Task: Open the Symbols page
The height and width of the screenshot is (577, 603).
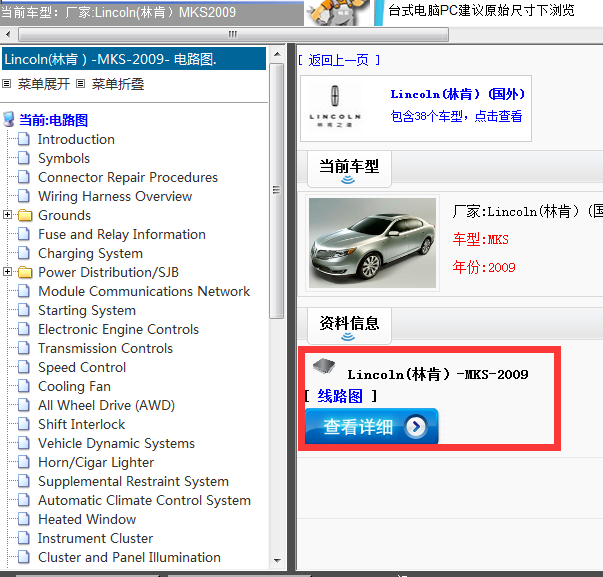Action: click(64, 158)
